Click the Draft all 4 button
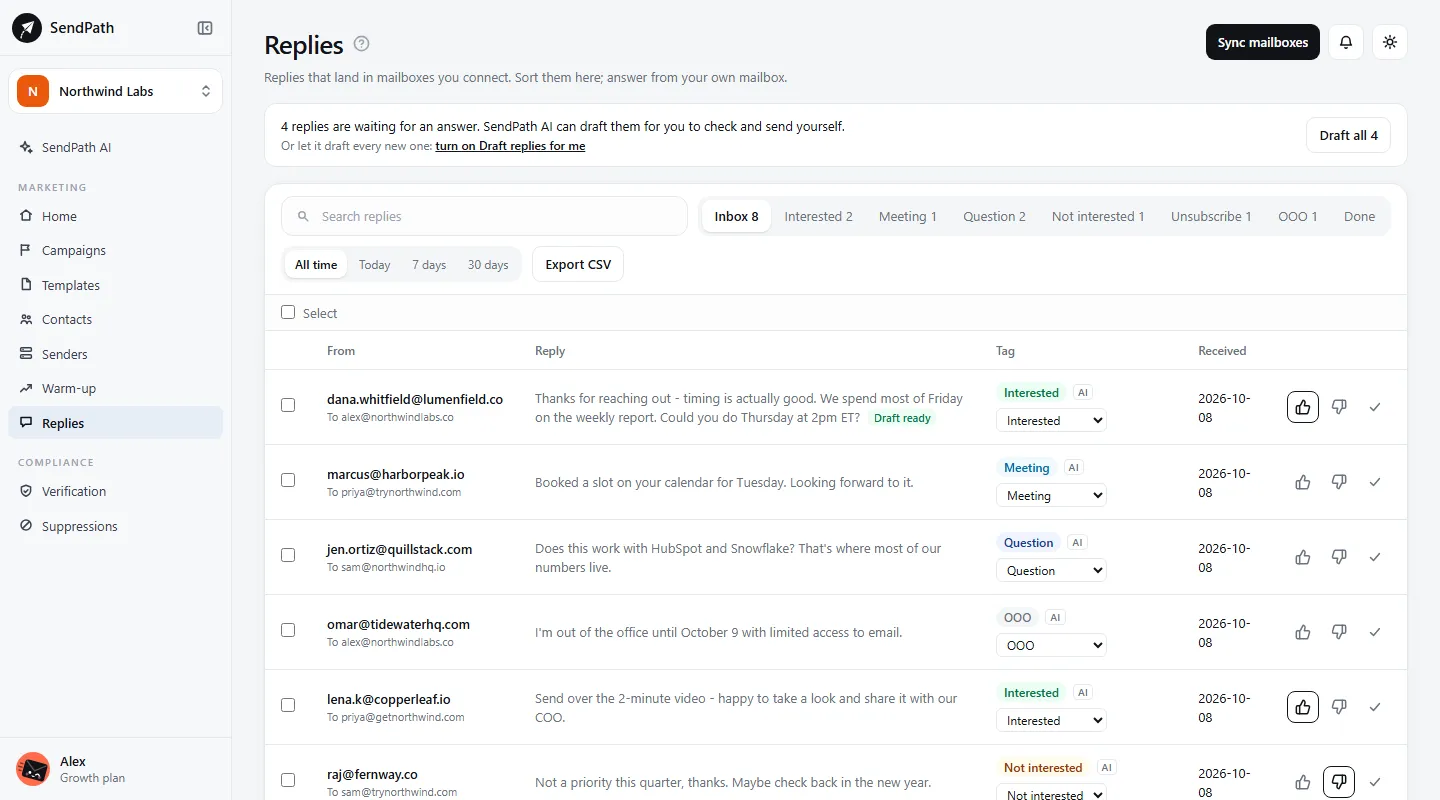 1348,135
